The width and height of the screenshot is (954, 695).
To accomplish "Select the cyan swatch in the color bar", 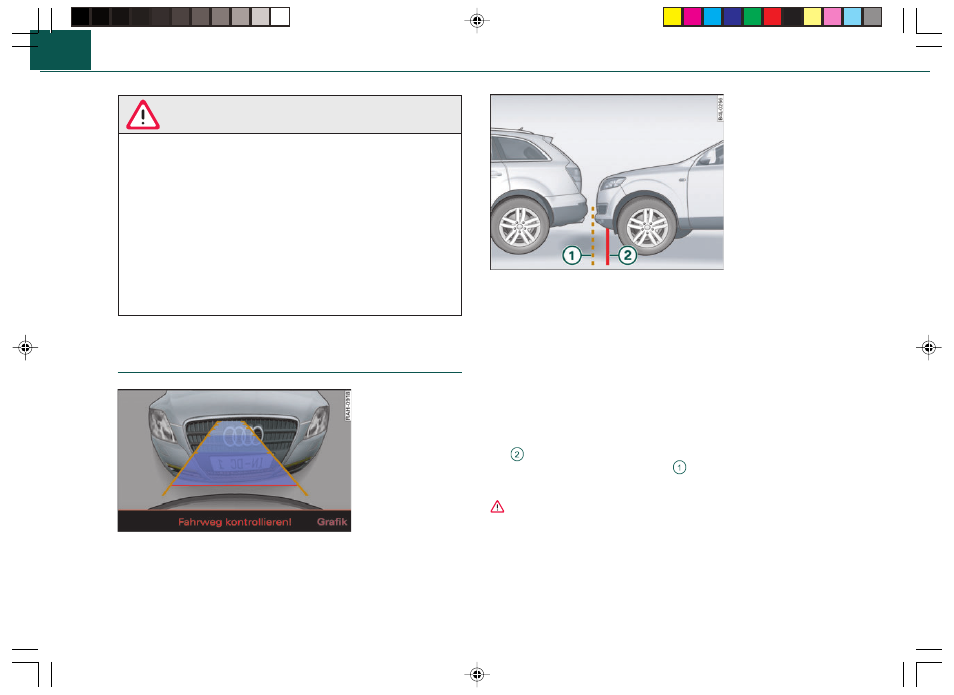I will tap(712, 17).
